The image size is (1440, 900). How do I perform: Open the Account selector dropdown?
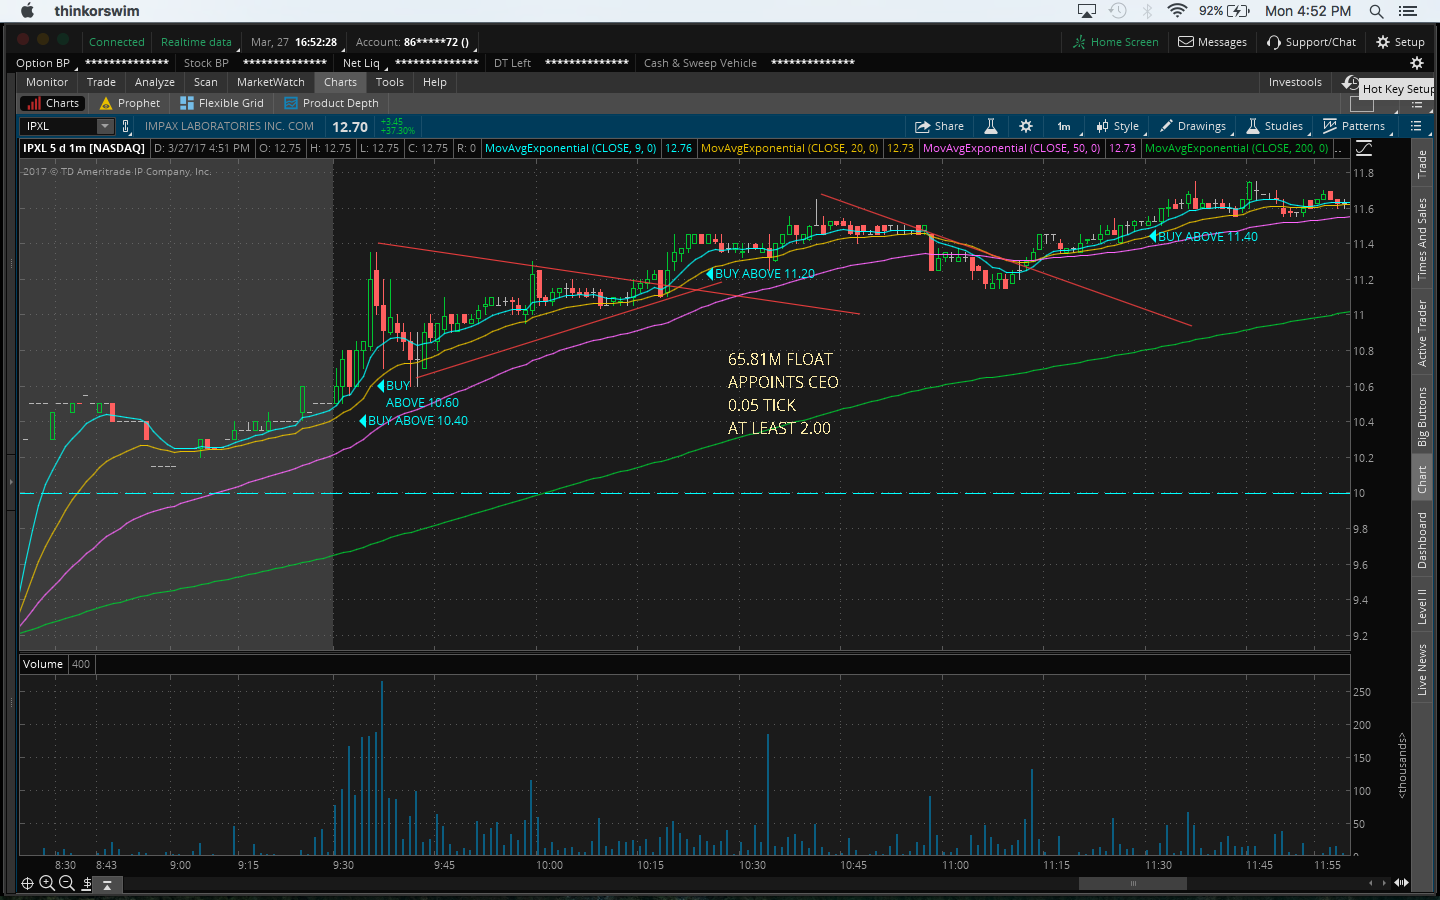click(415, 42)
